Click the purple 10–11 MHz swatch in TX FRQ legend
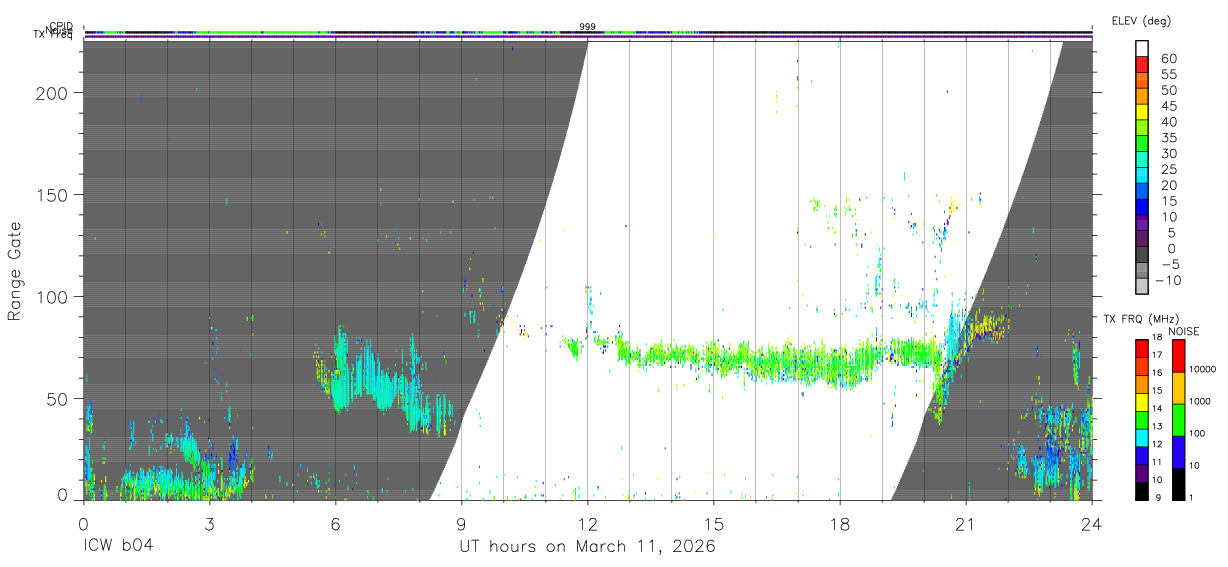This screenshot has height=567, width=1228. pos(1141,474)
